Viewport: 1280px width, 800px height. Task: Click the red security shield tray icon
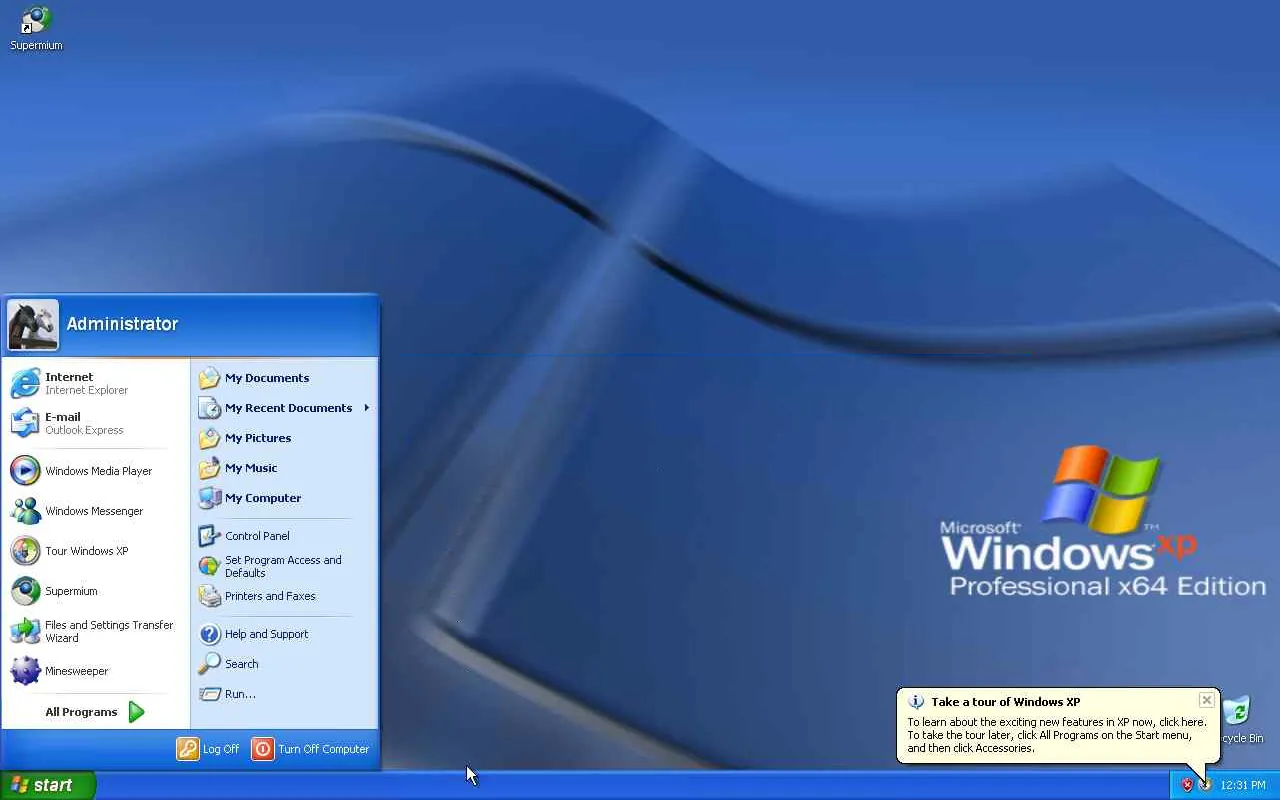pyautogui.click(x=1187, y=785)
